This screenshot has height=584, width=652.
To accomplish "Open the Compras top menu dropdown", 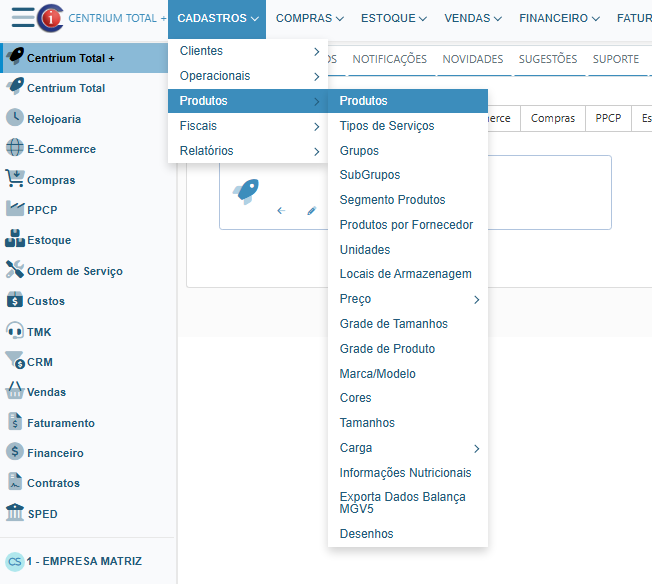I will point(309,18).
